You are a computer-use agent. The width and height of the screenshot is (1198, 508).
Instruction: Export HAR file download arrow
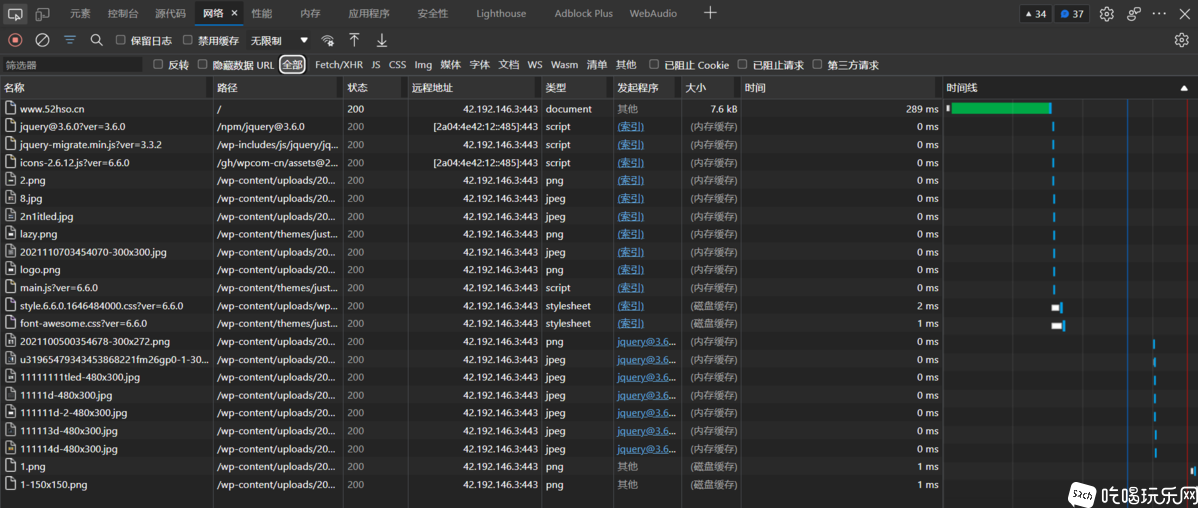pos(382,40)
